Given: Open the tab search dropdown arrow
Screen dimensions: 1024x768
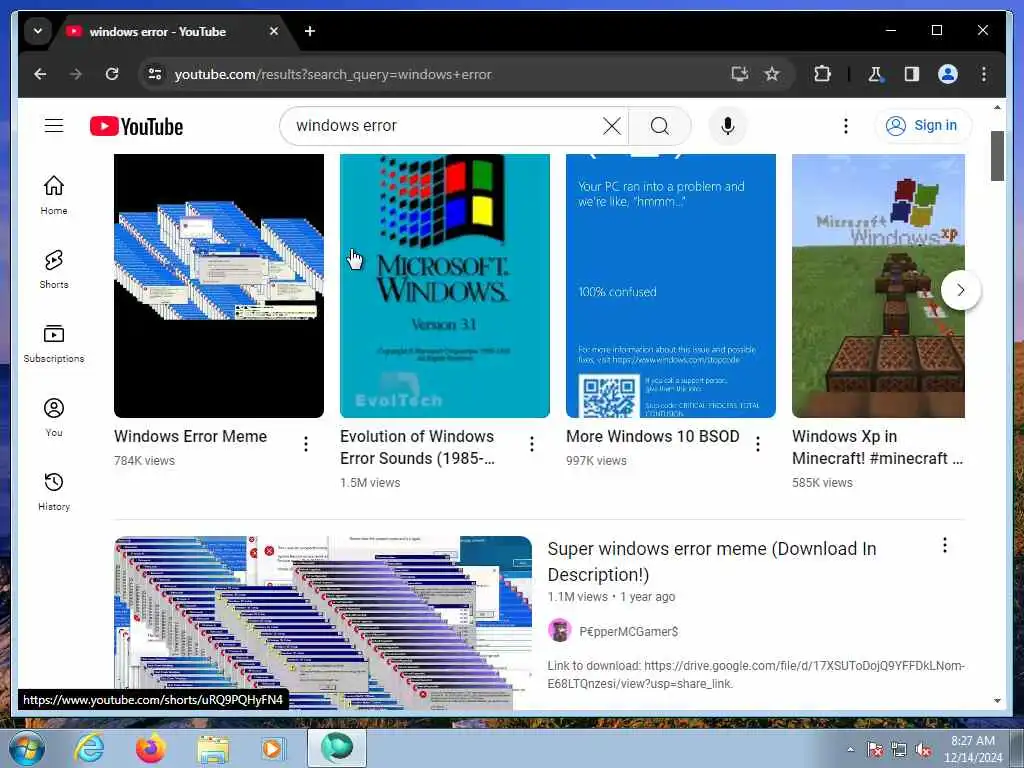Looking at the screenshot, I should 38,31.
